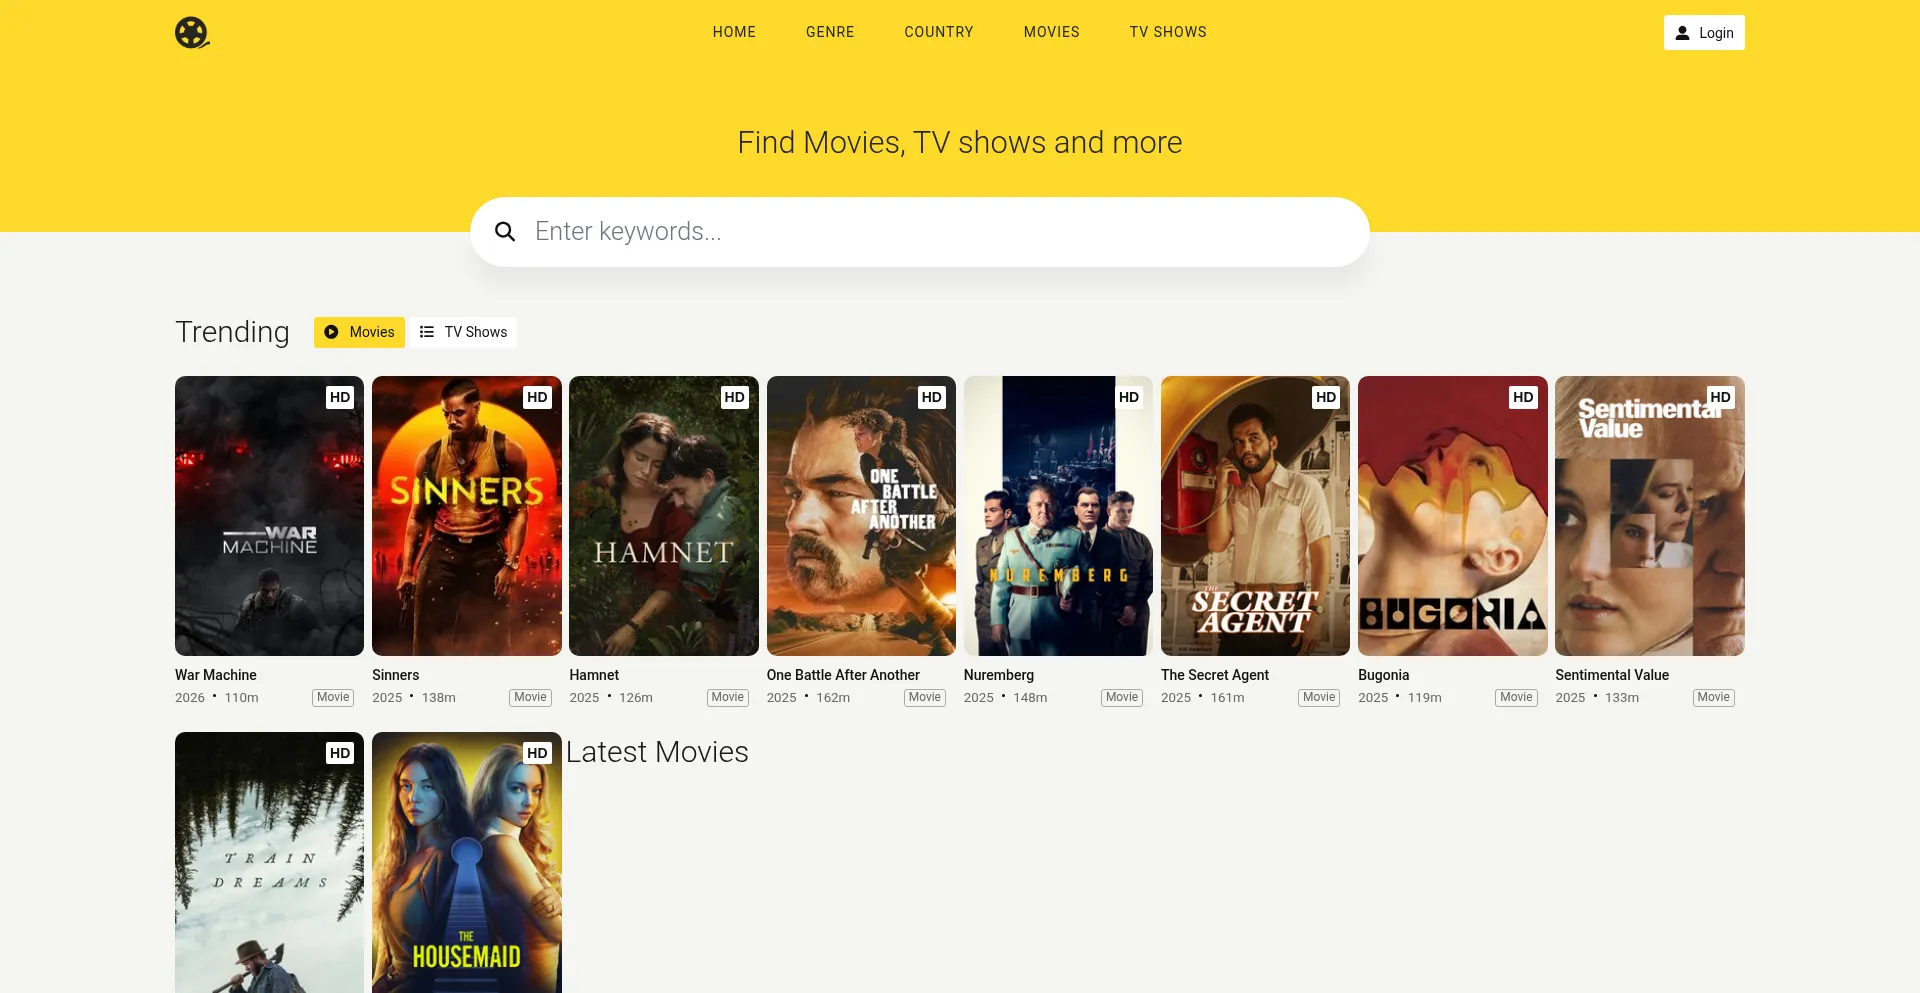Open The Housemaid poster
The image size is (1920, 993).
click(467, 862)
